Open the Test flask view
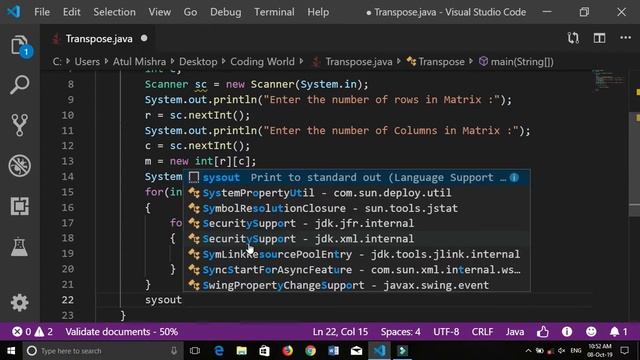This screenshot has height=360, width=640. [x=20, y=247]
